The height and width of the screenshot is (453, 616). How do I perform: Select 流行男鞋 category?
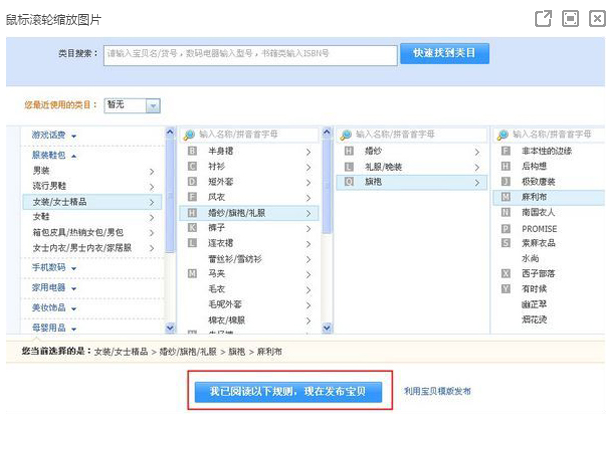click(x=92, y=186)
